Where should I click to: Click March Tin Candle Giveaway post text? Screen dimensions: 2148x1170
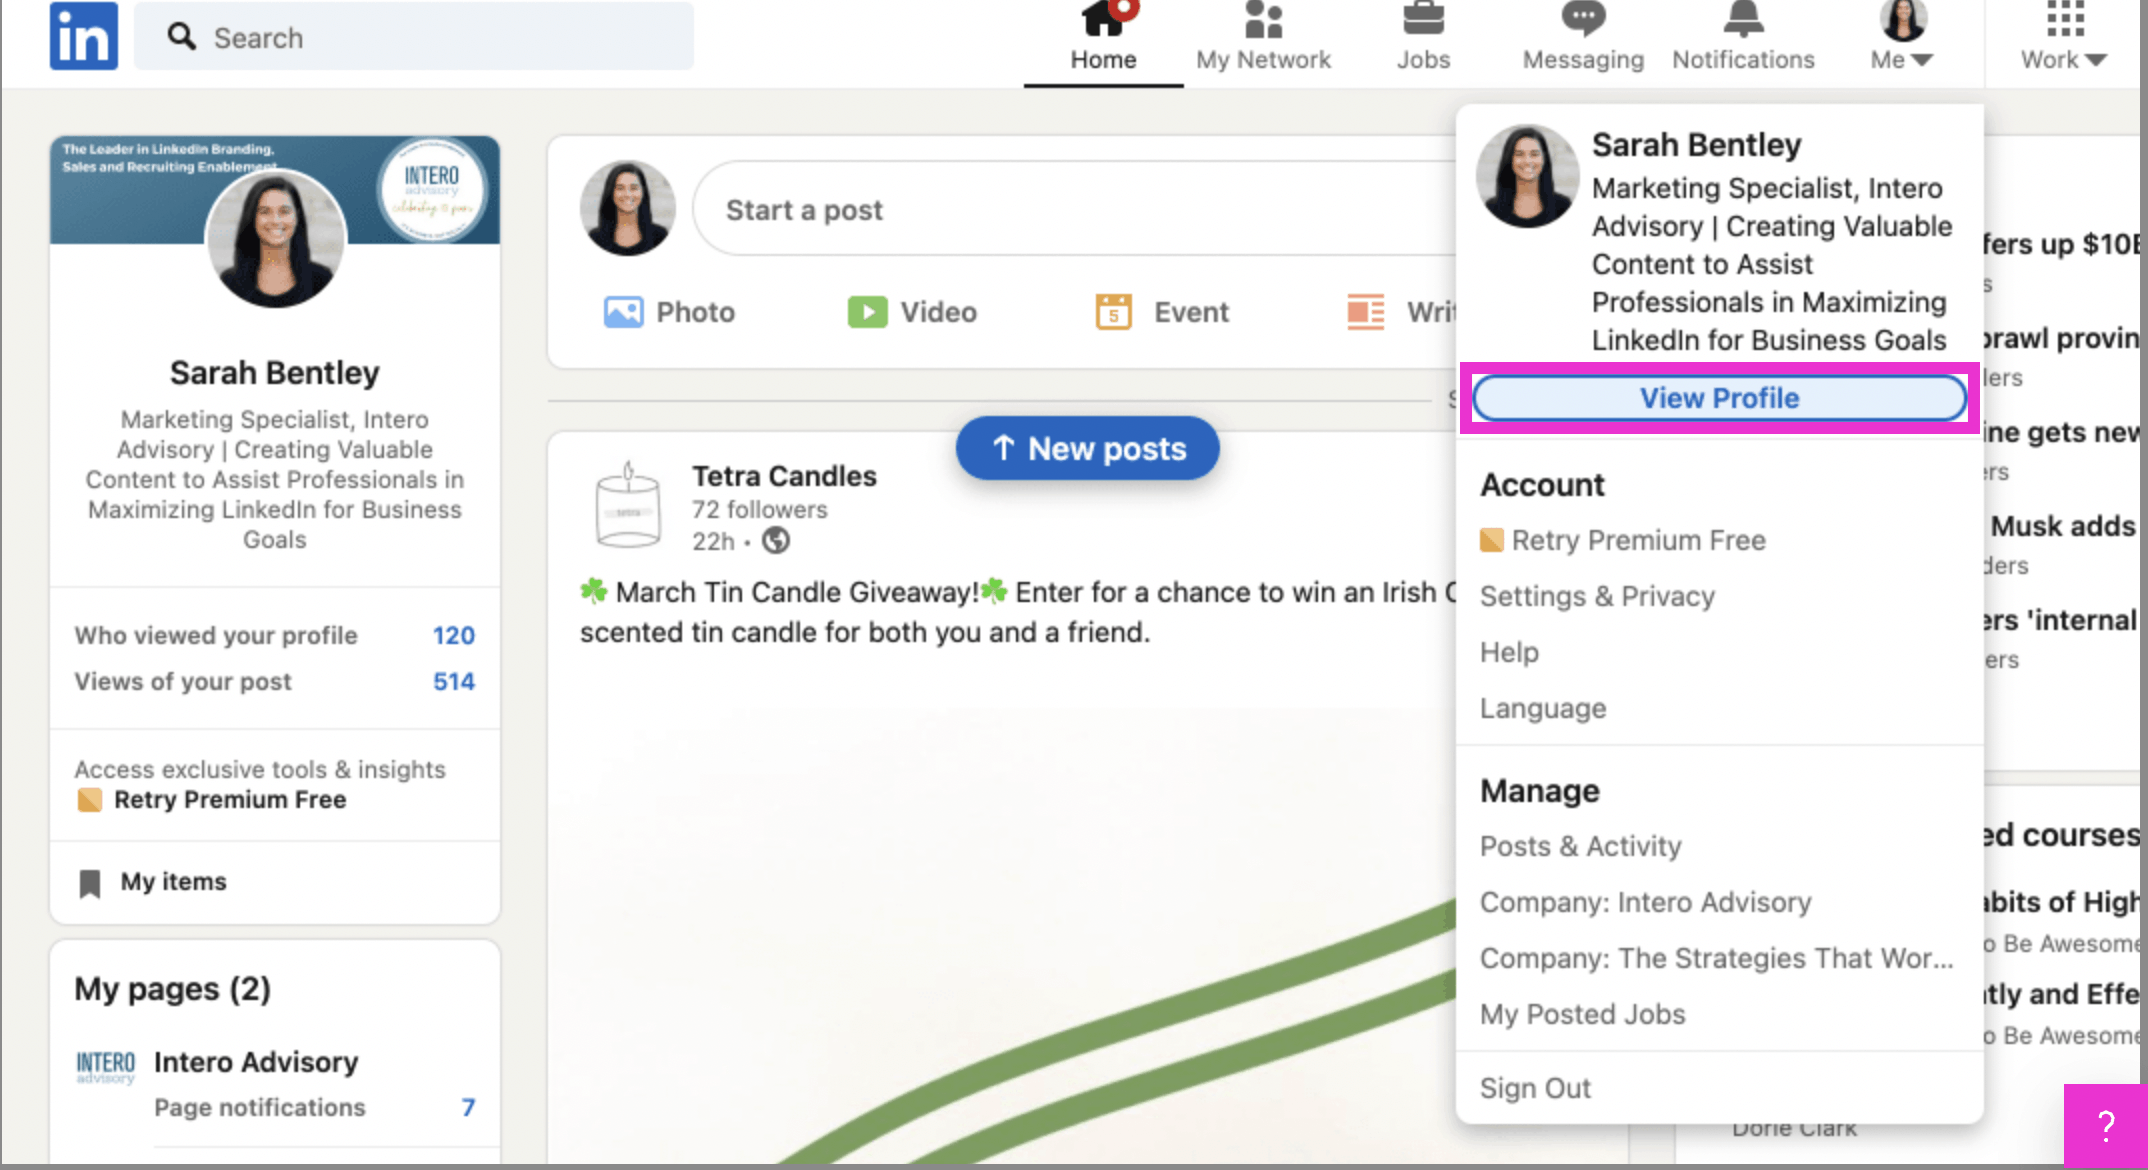click(x=1017, y=612)
